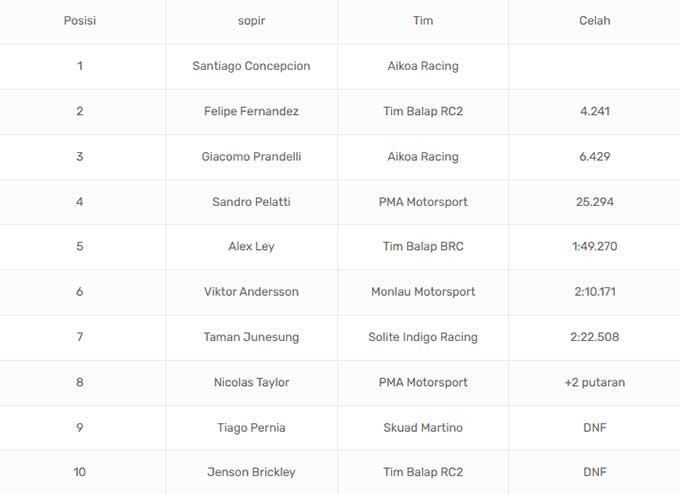Click the Skuad Martino team cell
680x494 pixels.
(423, 427)
